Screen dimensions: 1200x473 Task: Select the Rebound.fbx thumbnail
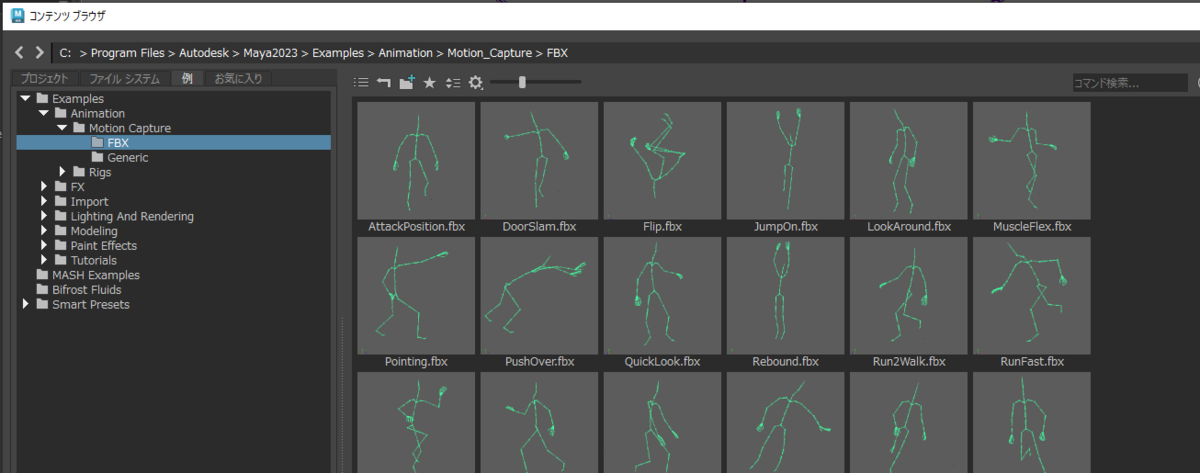785,295
